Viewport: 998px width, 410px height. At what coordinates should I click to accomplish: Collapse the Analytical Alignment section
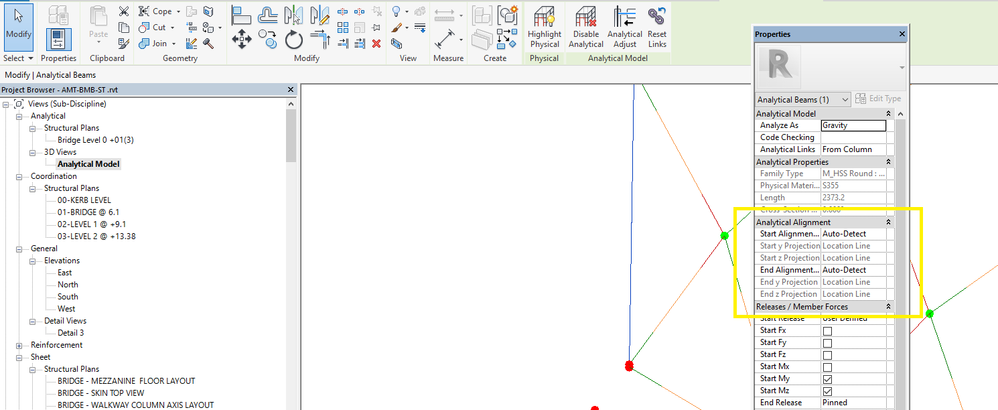[888, 222]
